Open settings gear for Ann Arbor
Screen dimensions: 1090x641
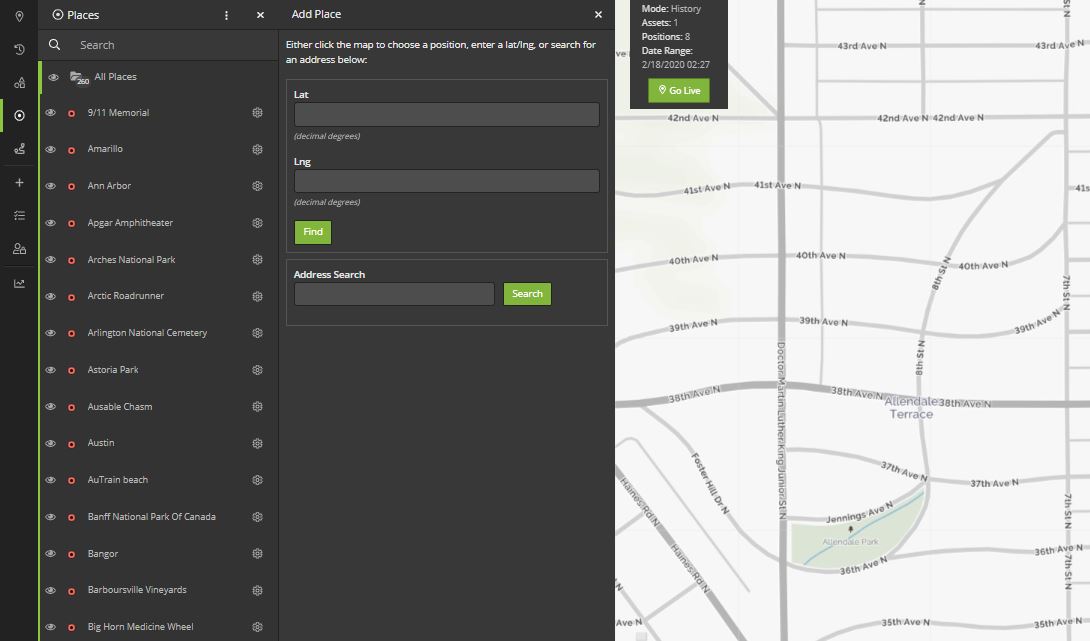click(257, 186)
